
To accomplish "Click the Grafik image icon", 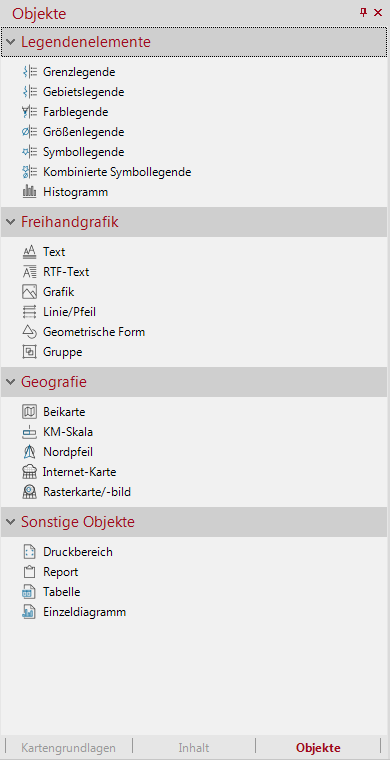I will pyautogui.click(x=30, y=292).
